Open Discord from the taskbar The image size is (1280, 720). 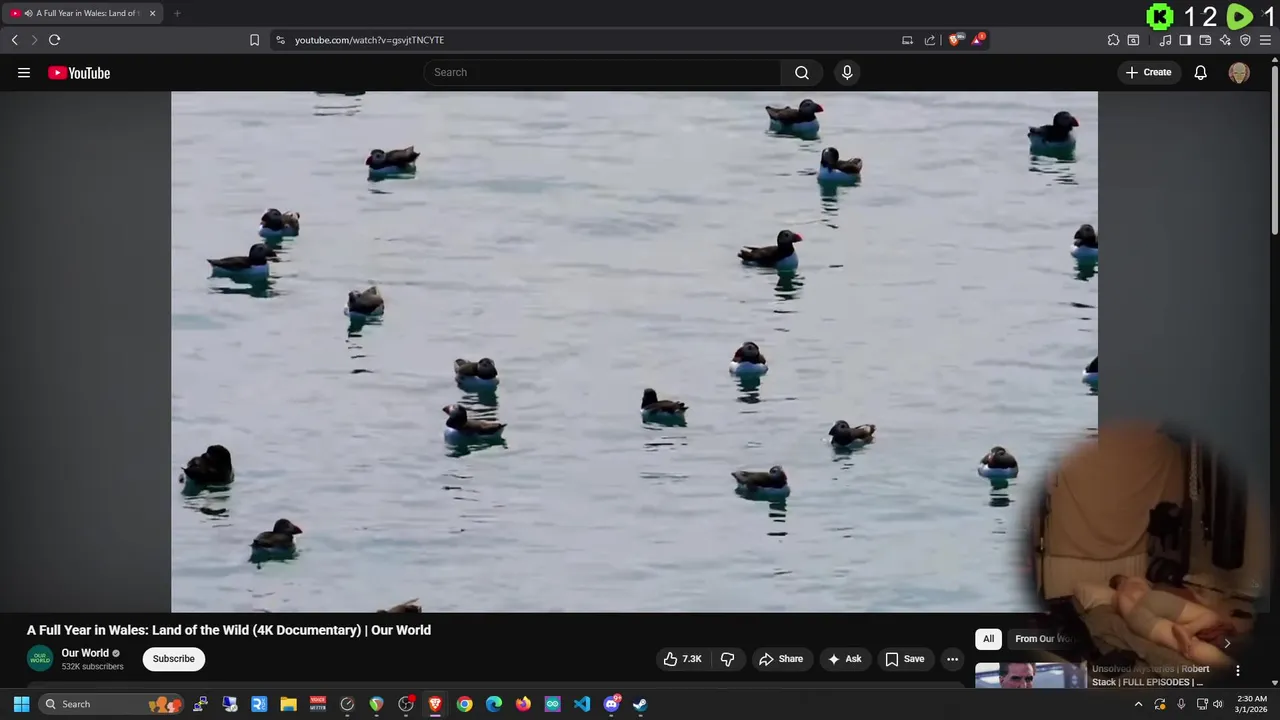coord(611,704)
